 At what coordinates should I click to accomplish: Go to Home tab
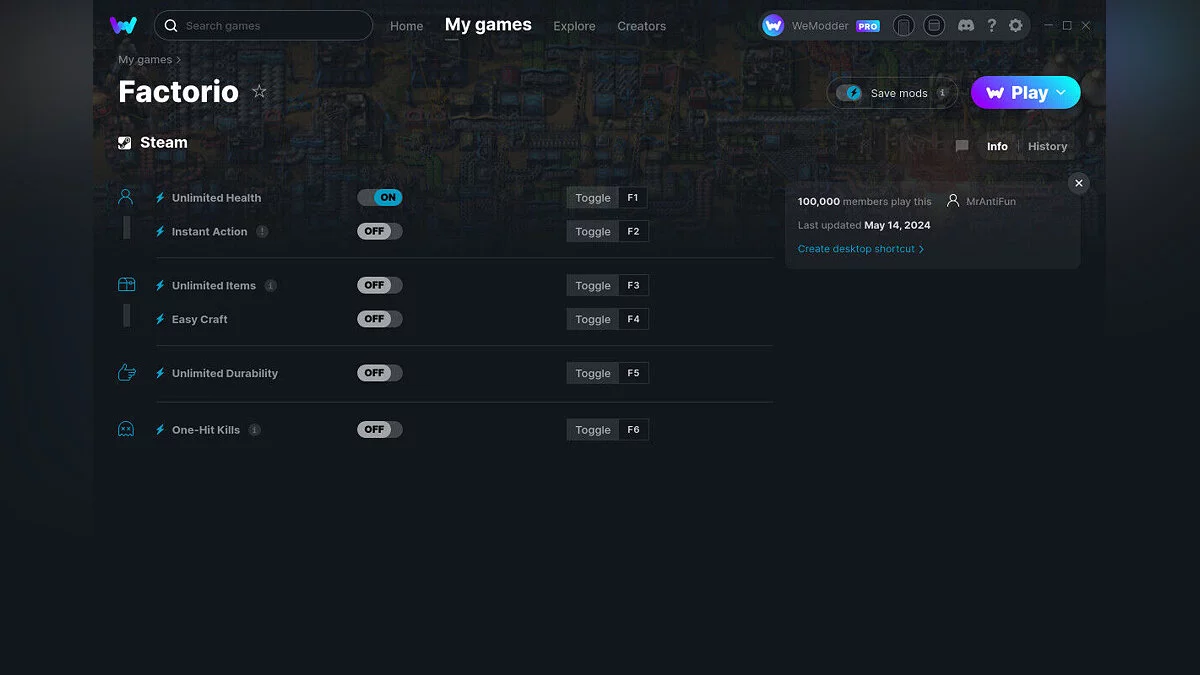[x=406, y=26]
